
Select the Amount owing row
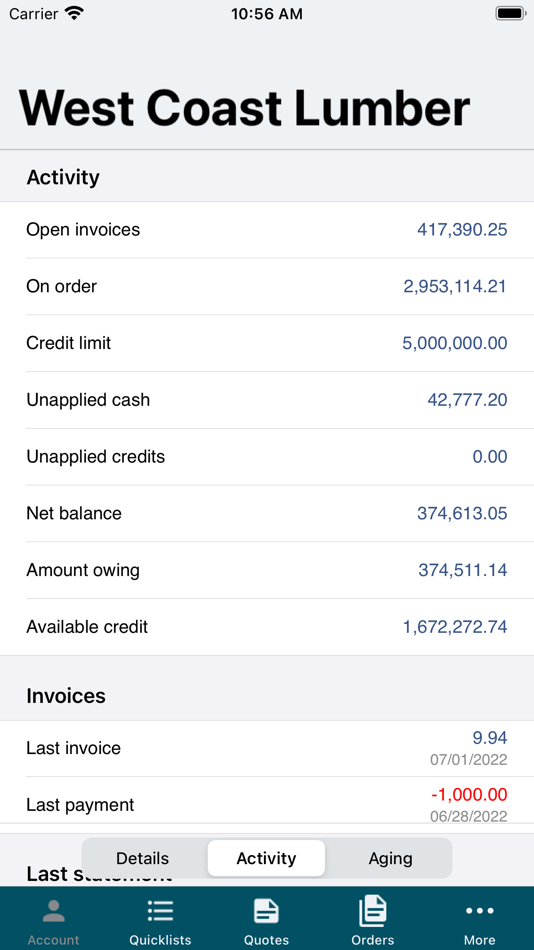pyautogui.click(x=267, y=570)
